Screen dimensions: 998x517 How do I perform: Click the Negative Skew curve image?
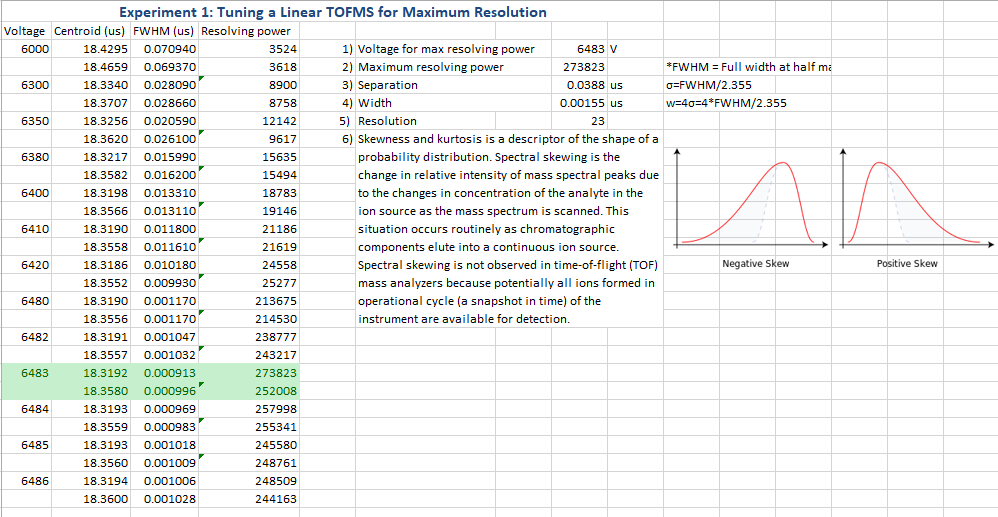755,200
